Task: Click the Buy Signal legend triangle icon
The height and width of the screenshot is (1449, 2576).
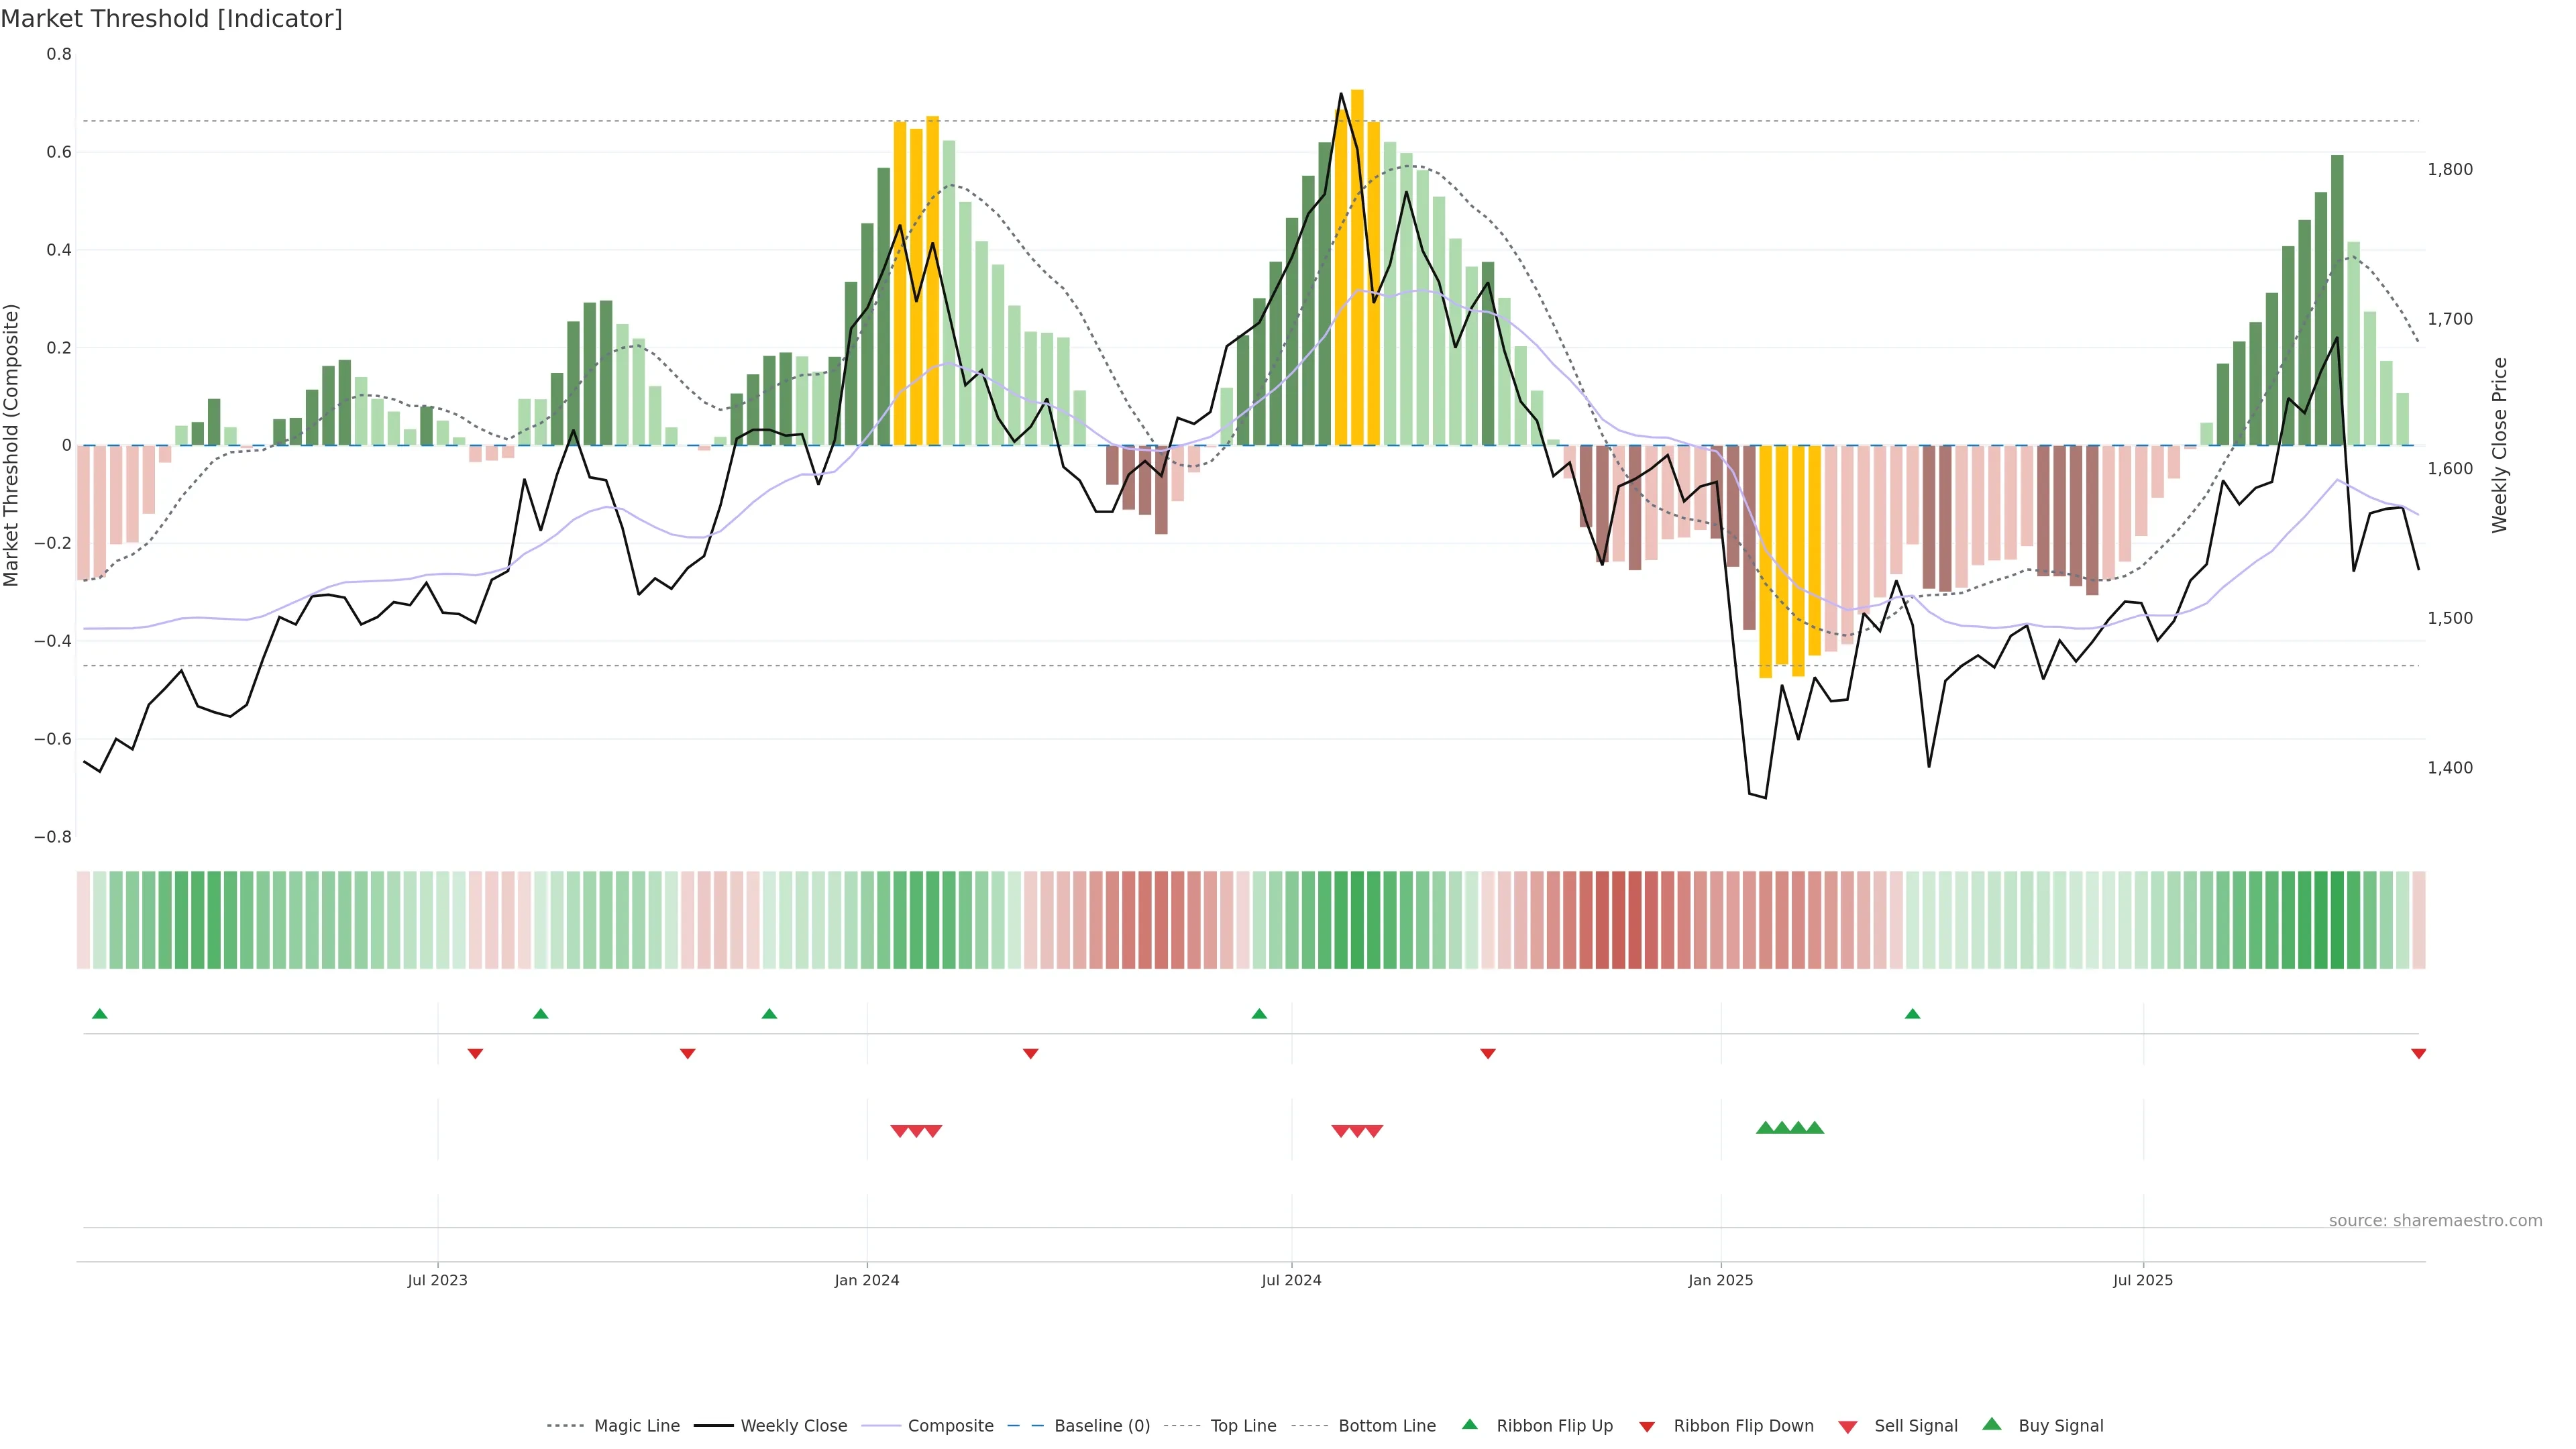Action: (1992, 1424)
